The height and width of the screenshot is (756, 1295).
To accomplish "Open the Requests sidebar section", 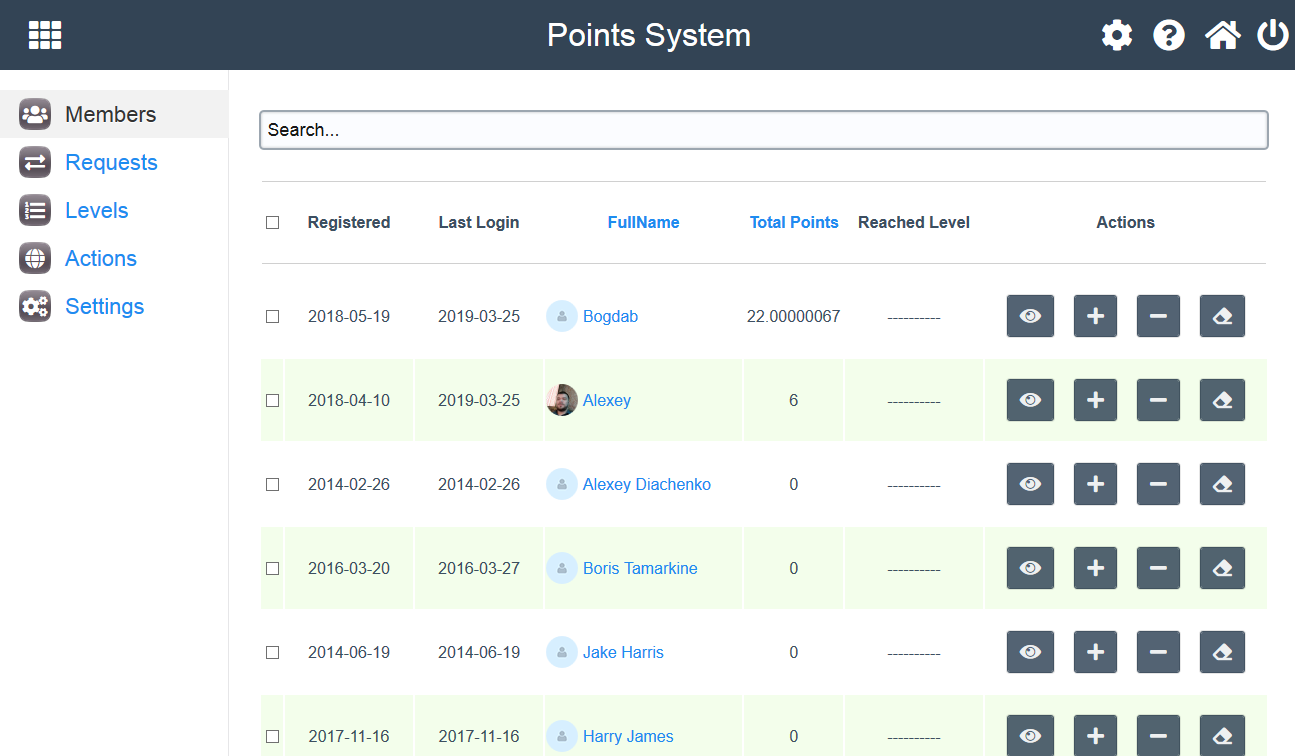I will tap(111, 162).
